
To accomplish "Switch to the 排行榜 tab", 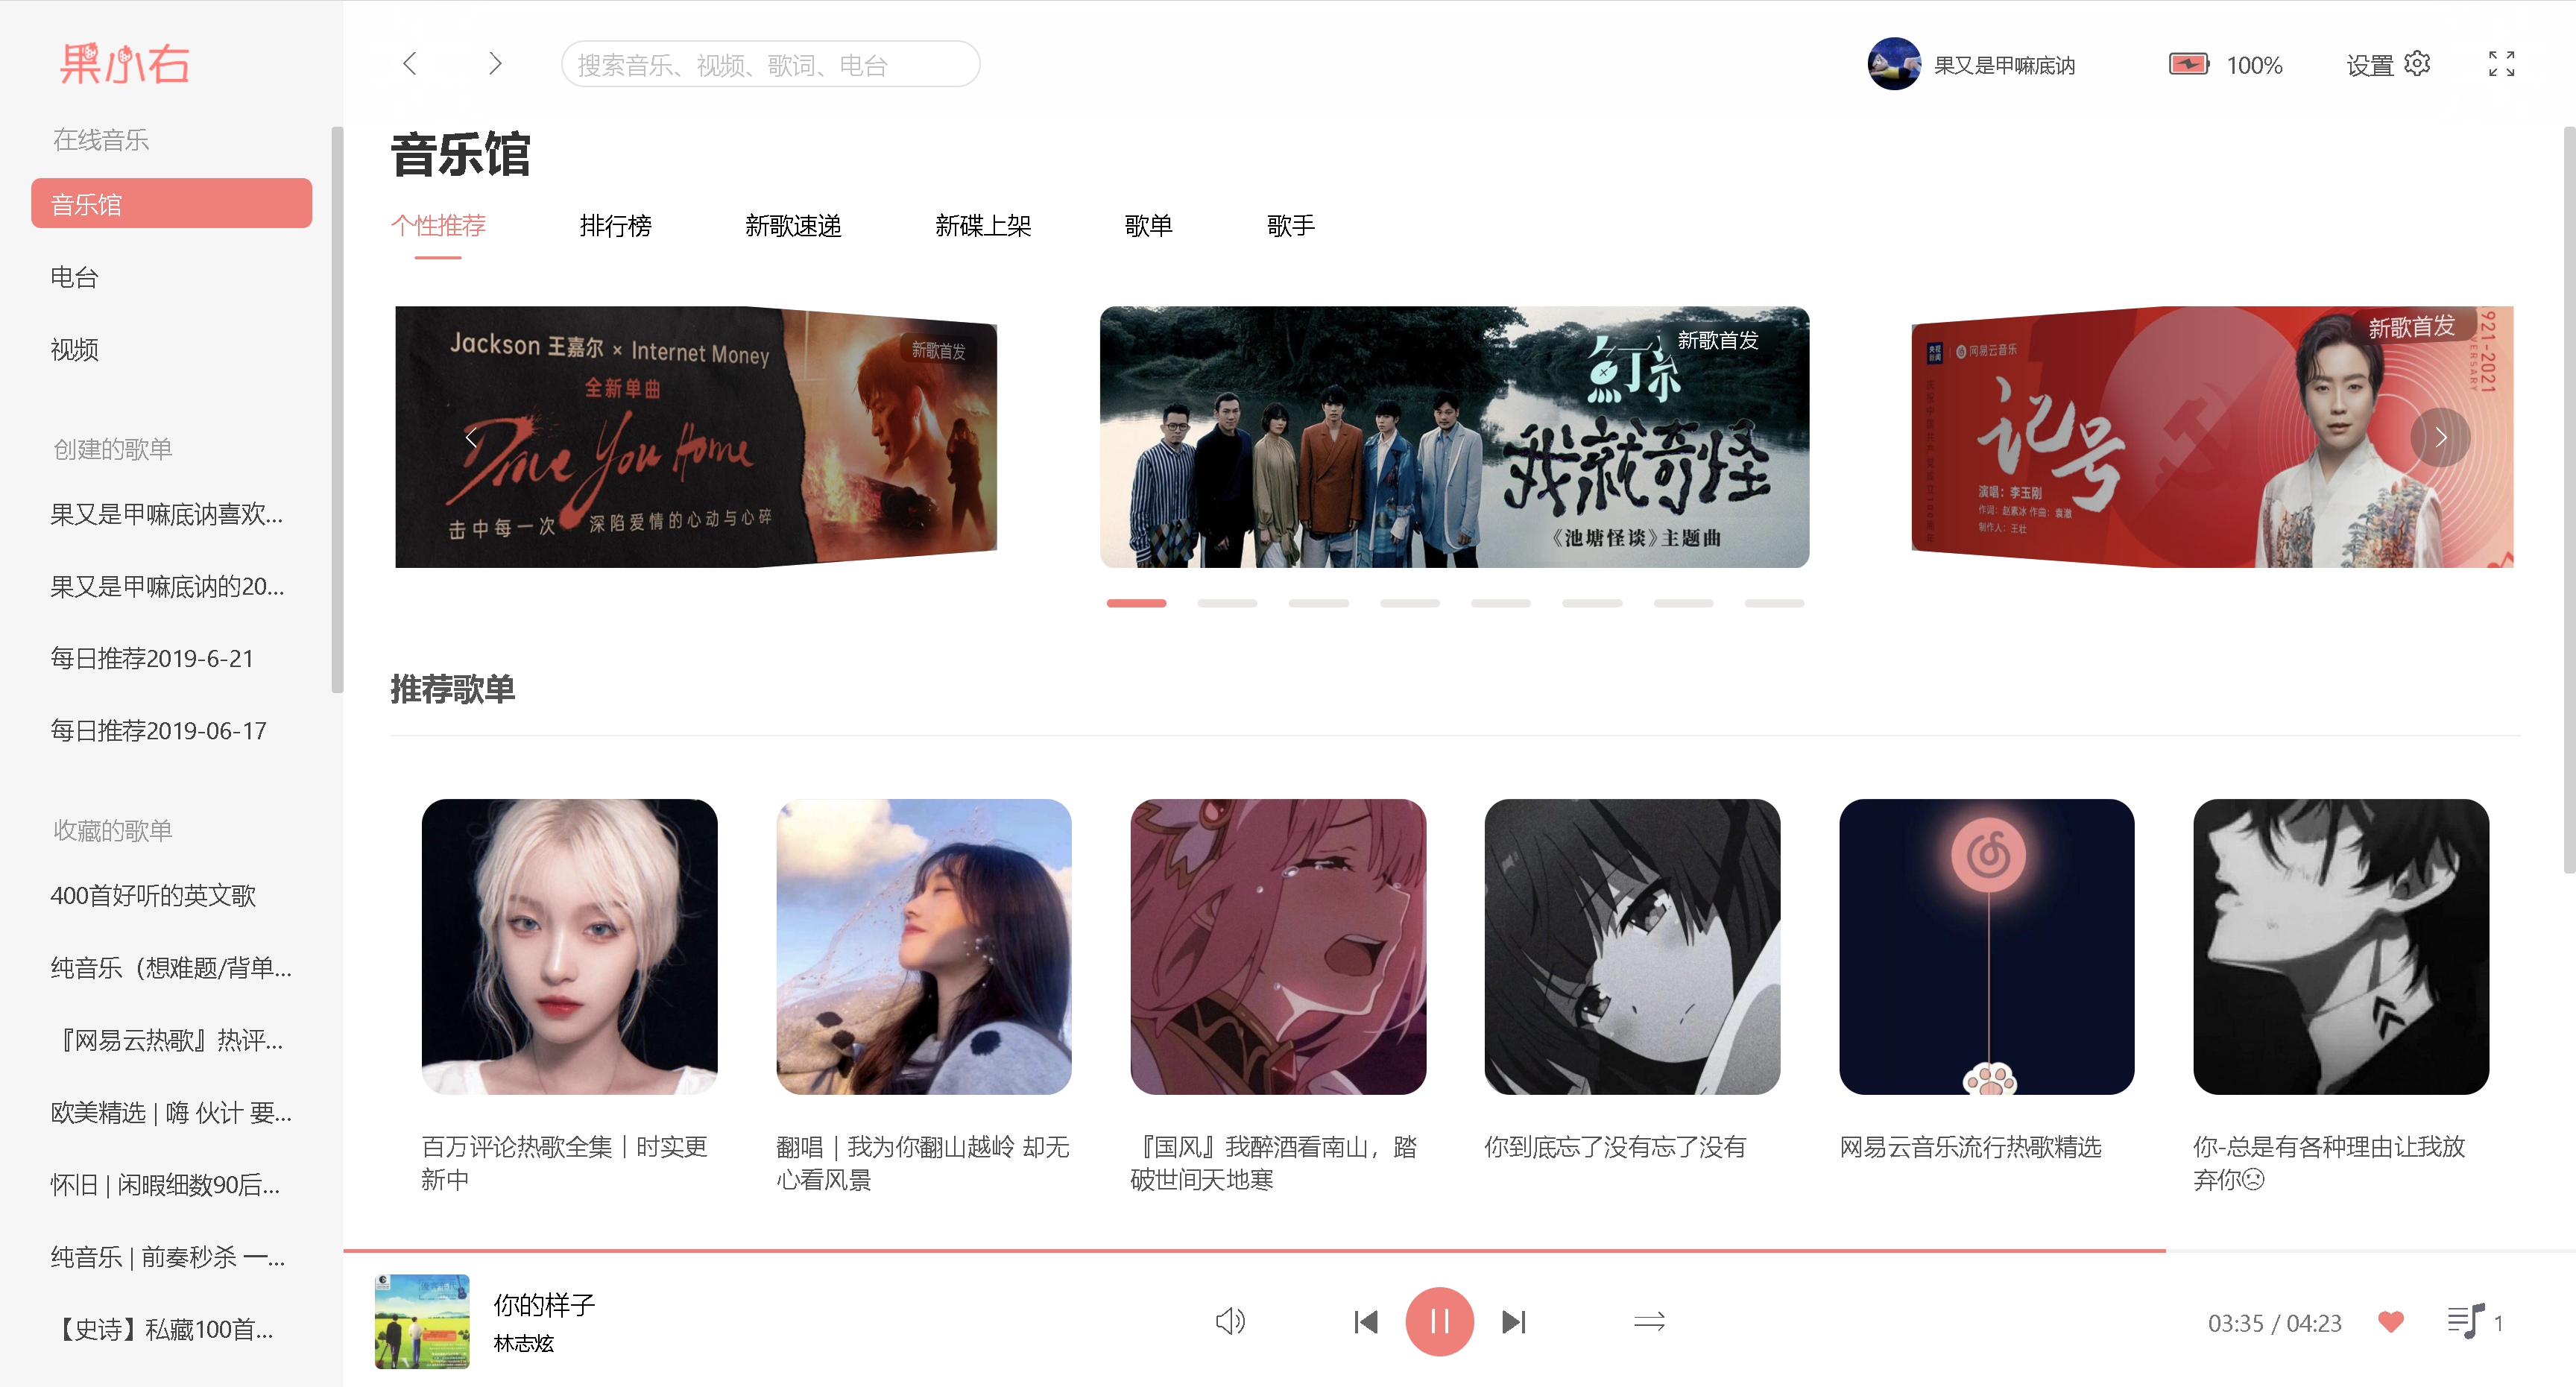I will point(615,226).
